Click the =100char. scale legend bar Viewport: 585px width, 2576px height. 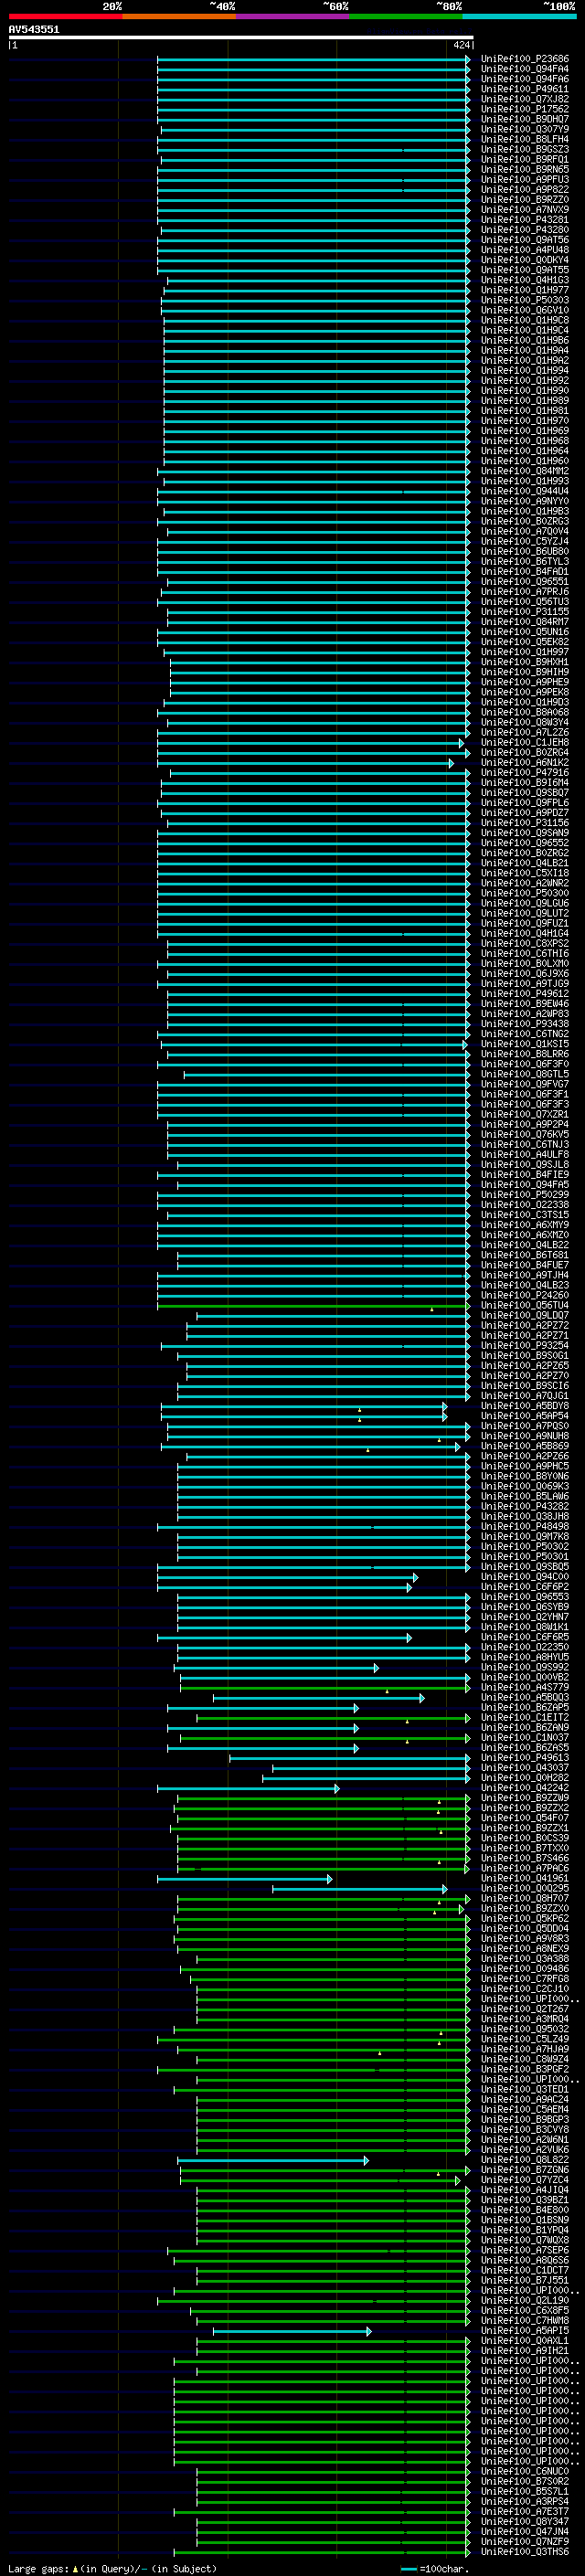408,2568
